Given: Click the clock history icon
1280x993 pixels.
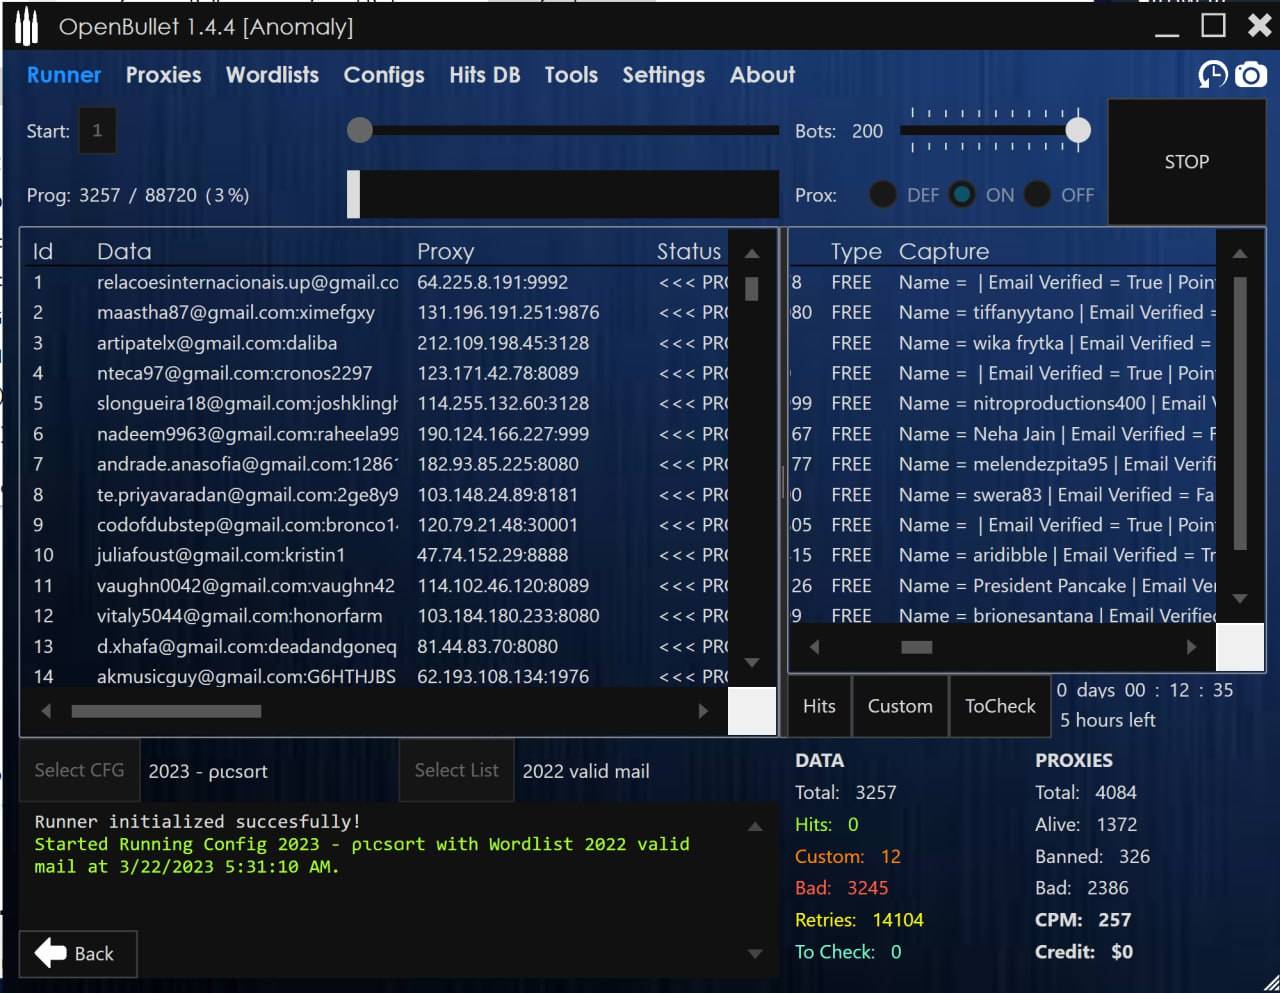Looking at the screenshot, I should [x=1212, y=75].
